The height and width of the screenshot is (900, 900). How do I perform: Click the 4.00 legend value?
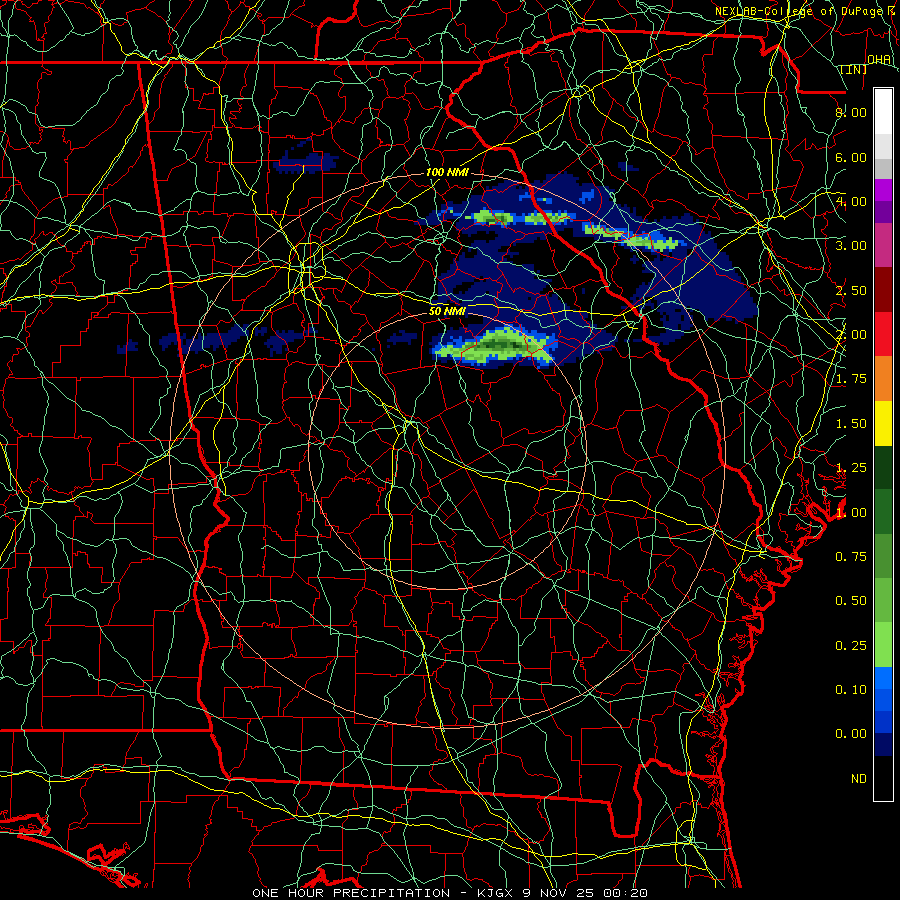tap(851, 201)
